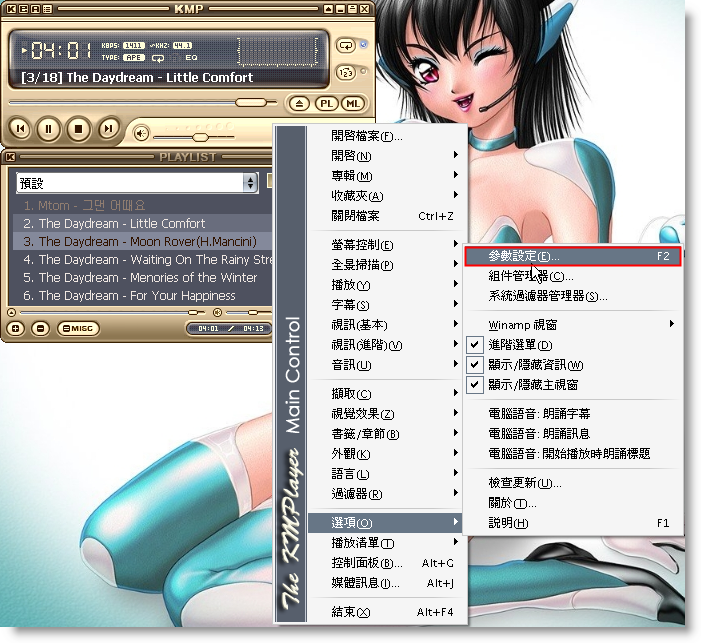Stop playback with the square button
This screenshot has height=643, width=701.
tap(78, 129)
